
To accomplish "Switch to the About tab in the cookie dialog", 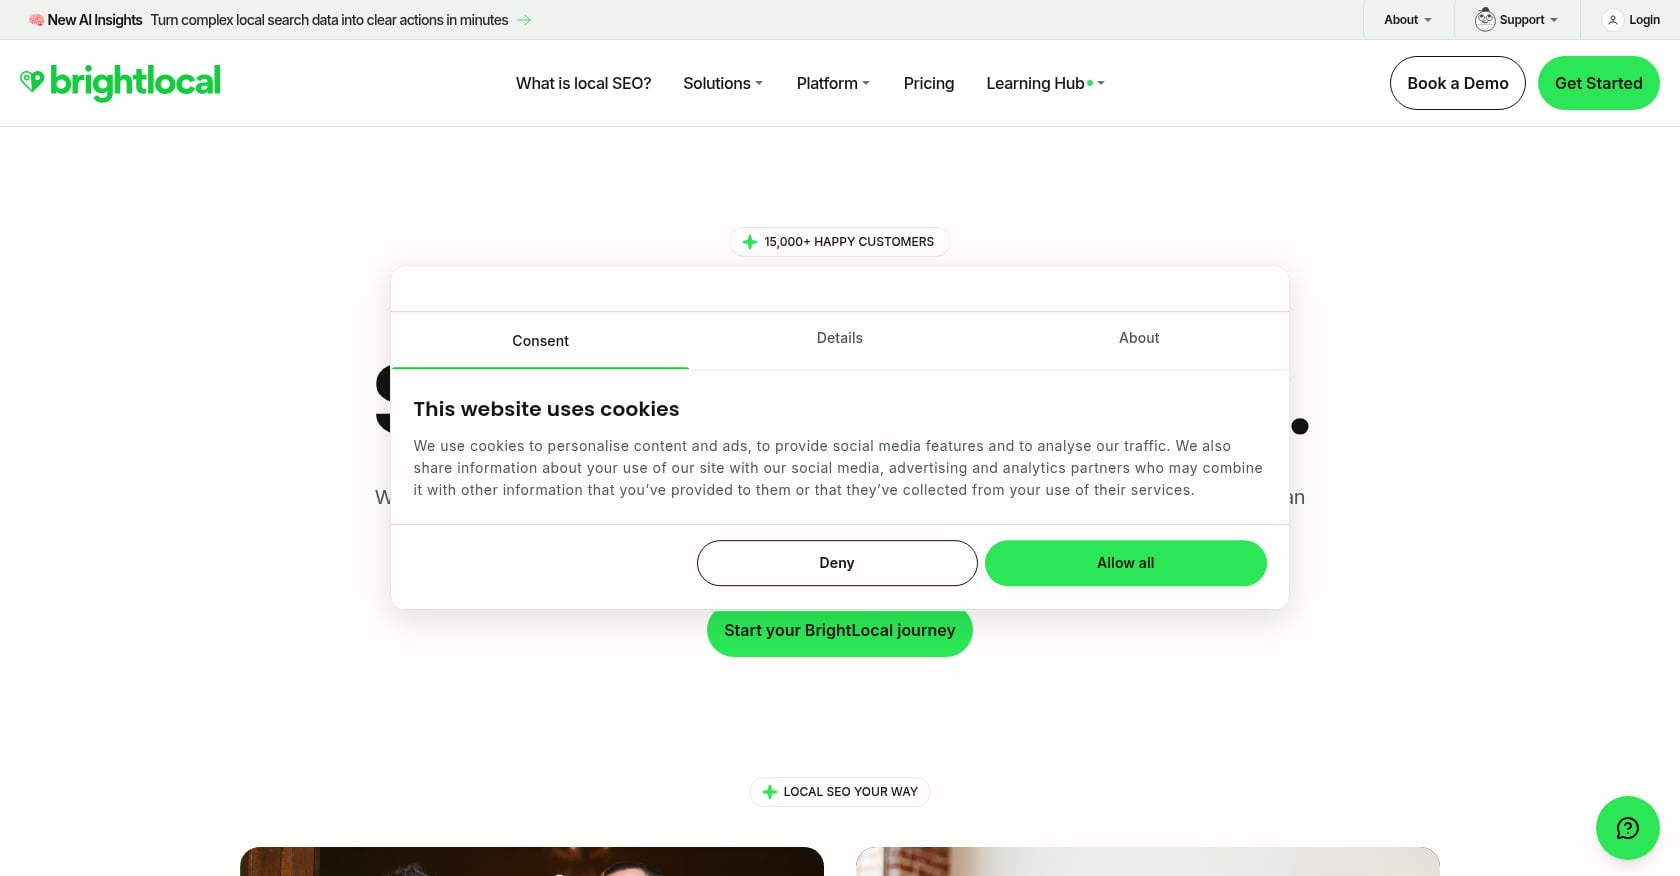I will (1139, 338).
